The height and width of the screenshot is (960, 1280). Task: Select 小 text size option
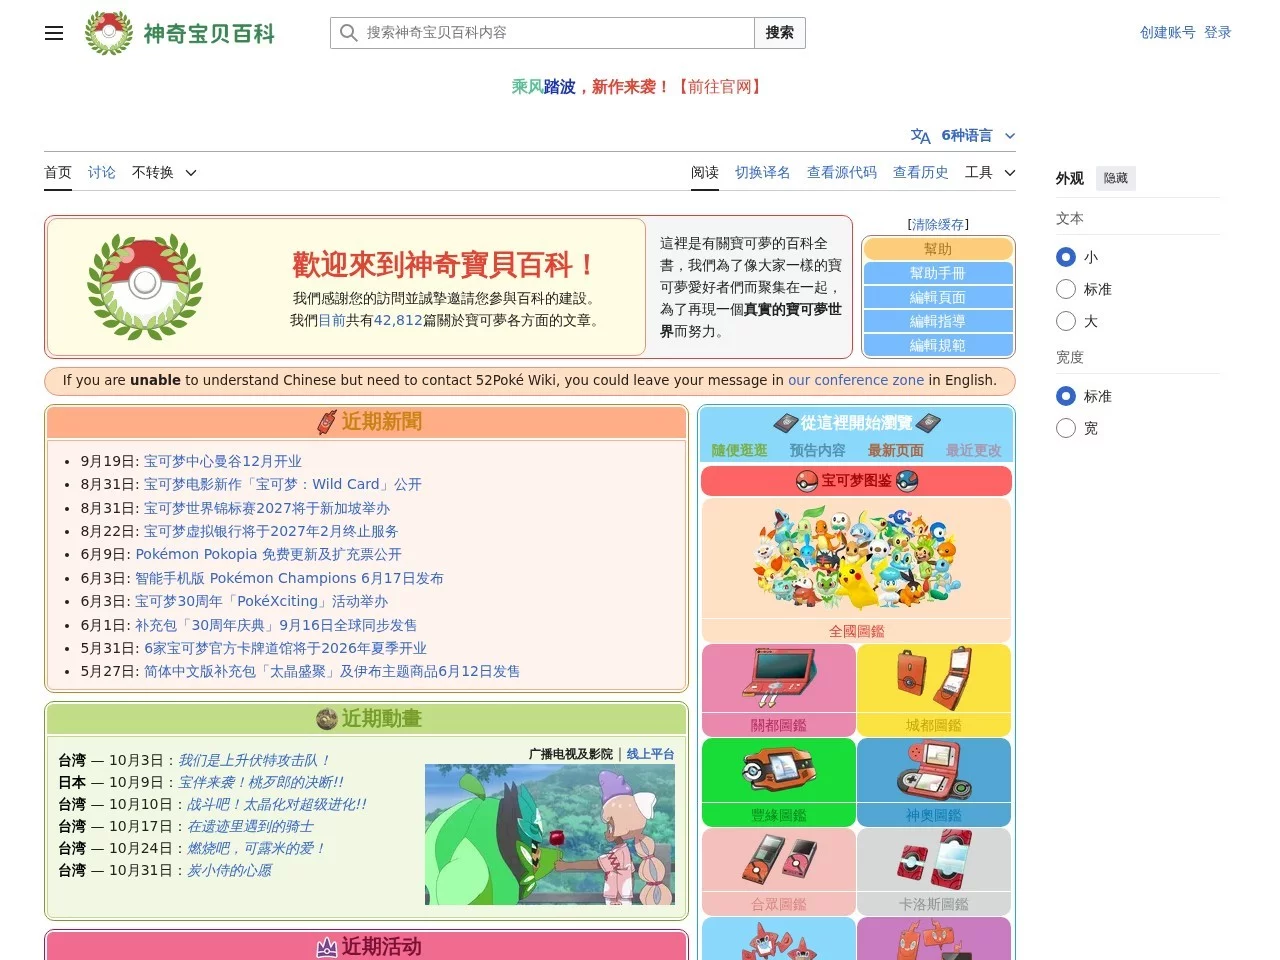(1066, 257)
